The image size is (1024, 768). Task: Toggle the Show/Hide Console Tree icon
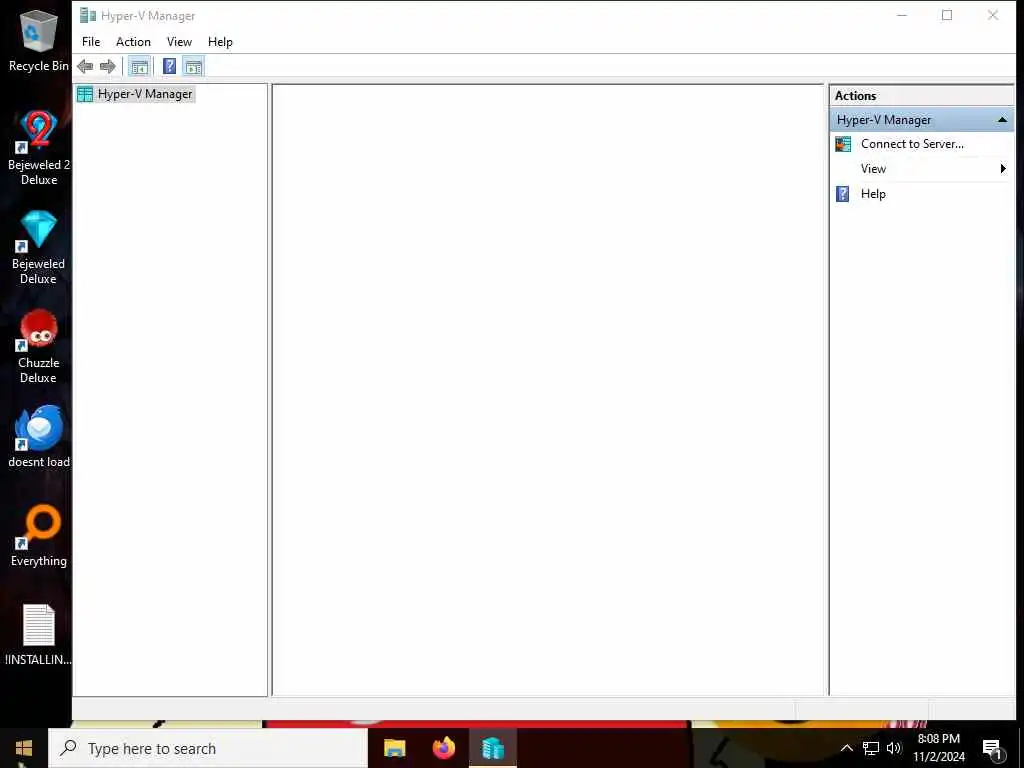(x=139, y=66)
